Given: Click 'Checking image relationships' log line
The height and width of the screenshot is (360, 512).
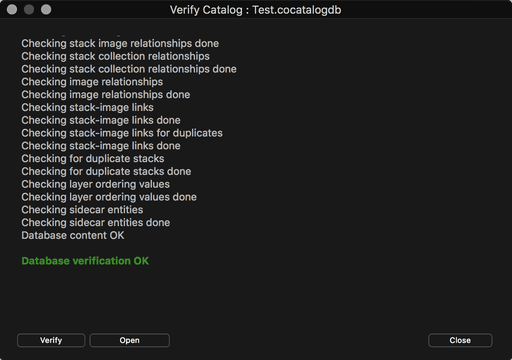Looking at the screenshot, I should click(92, 82).
